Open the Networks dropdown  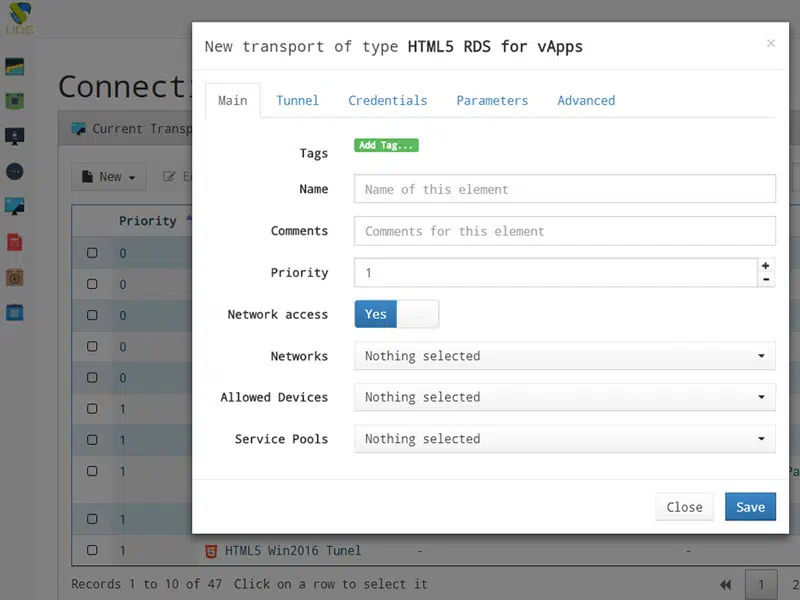tap(565, 356)
